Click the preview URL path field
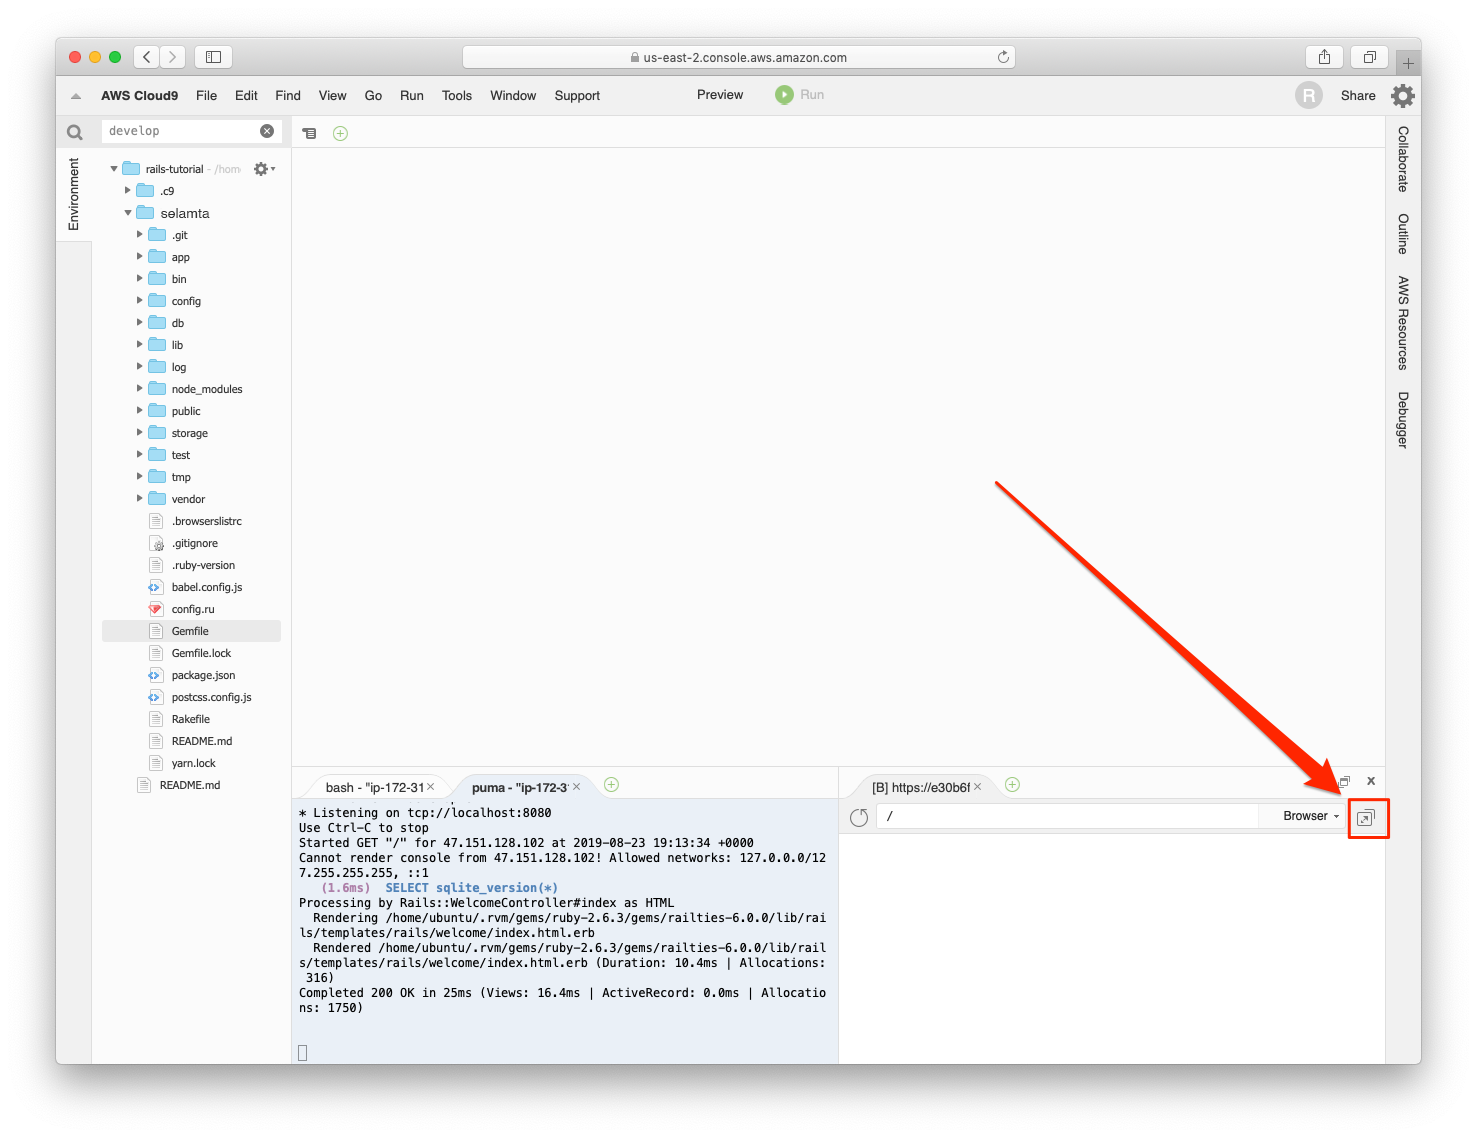1477x1138 pixels. click(x=1066, y=816)
